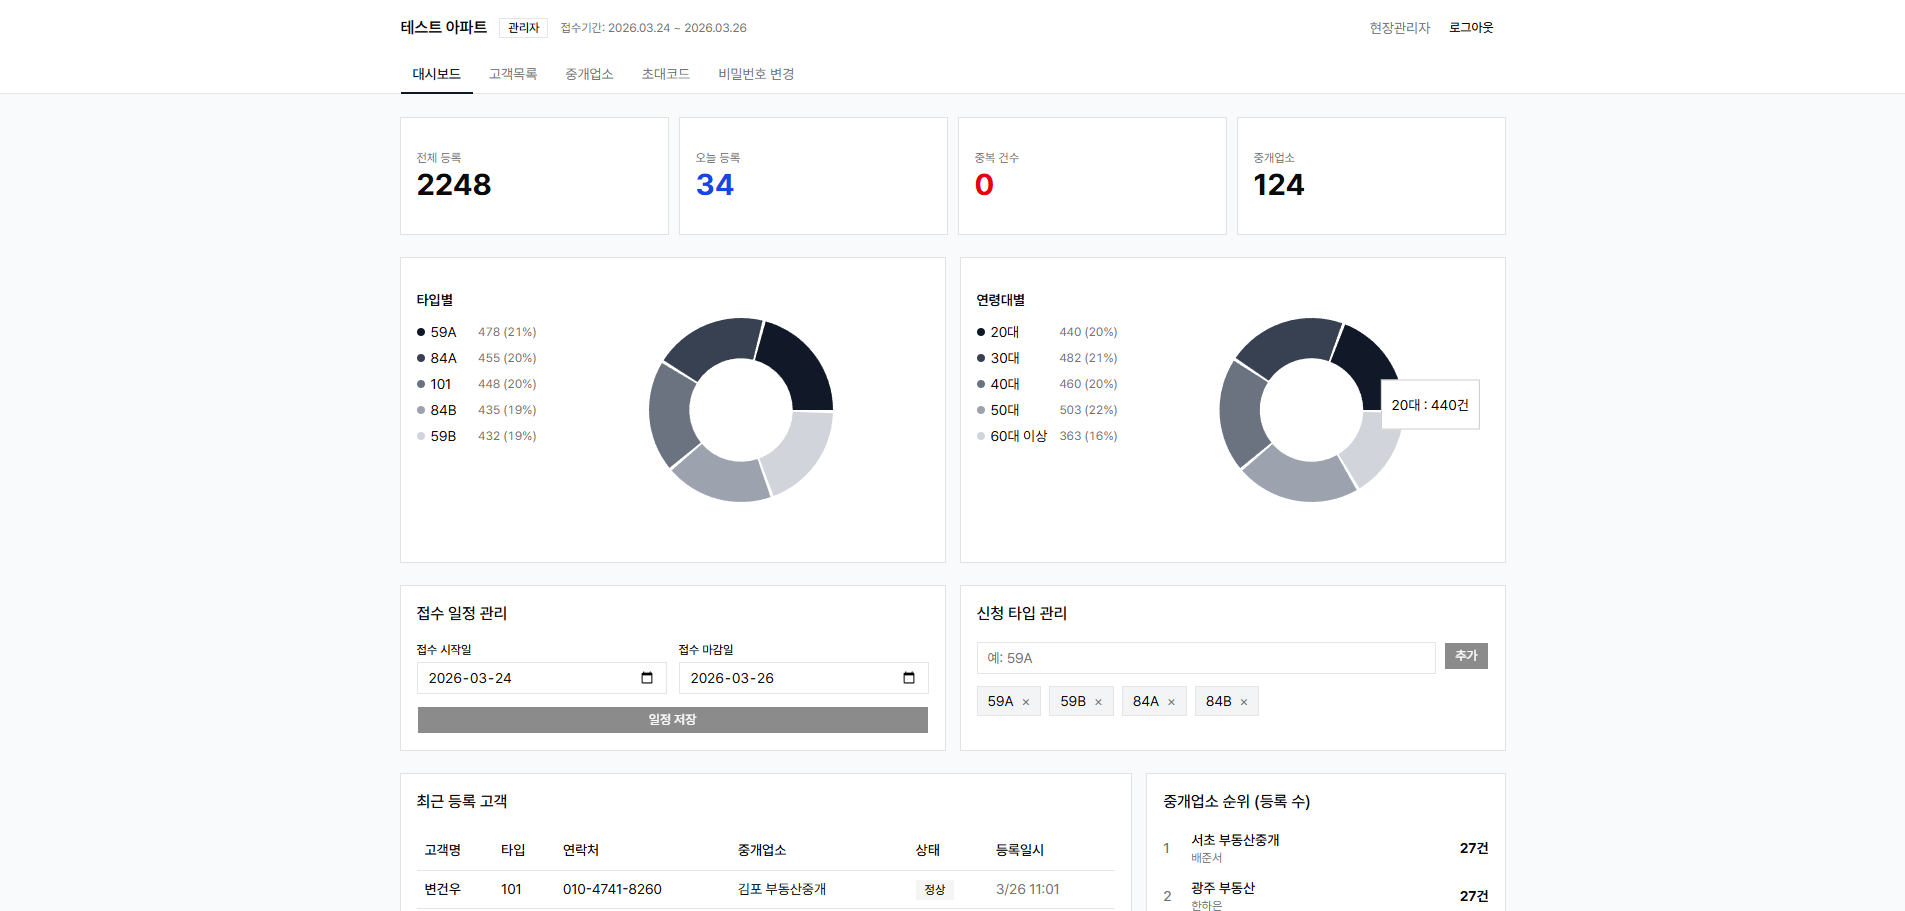The width and height of the screenshot is (1905, 911).
Task: Go to the 초대코드 tab
Action: pos(665,74)
